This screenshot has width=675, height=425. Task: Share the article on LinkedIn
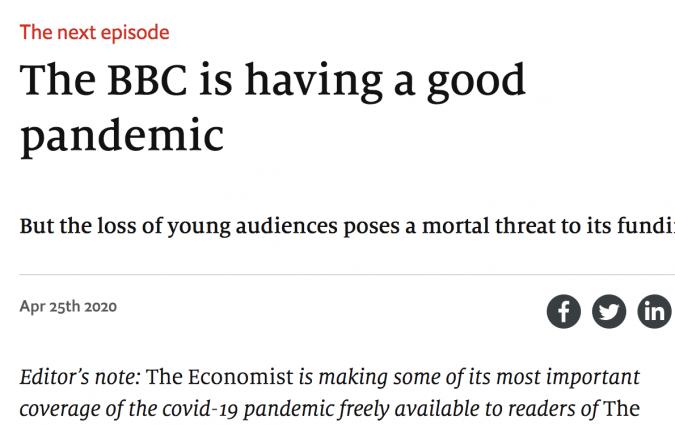(x=654, y=311)
